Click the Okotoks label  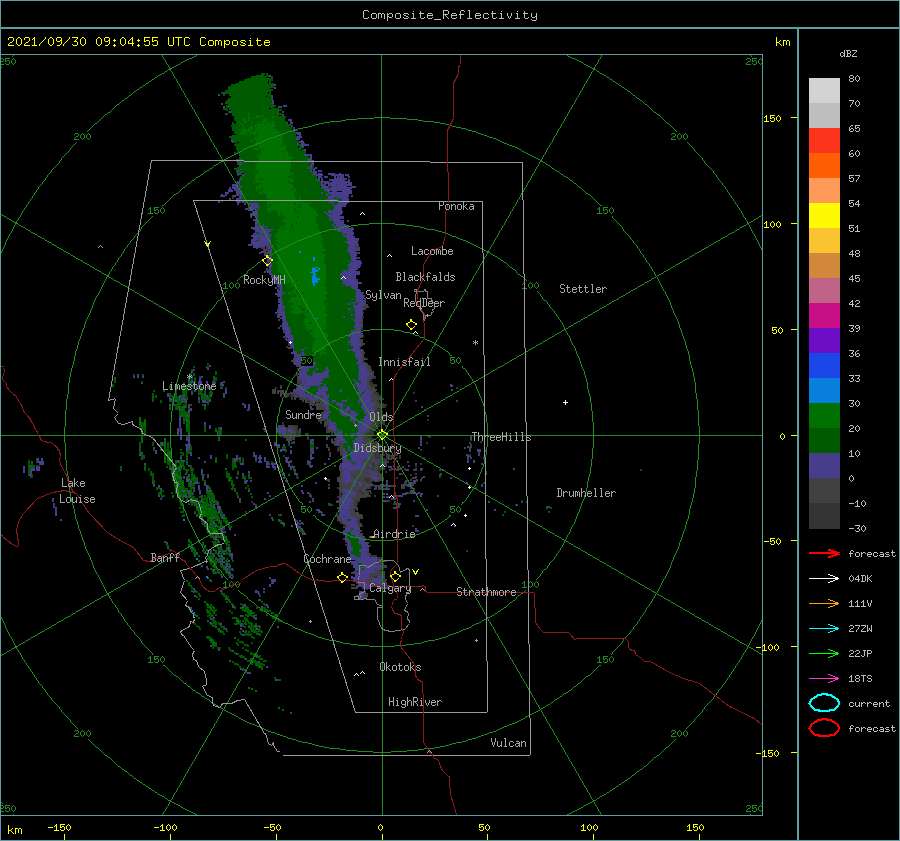tap(400, 667)
